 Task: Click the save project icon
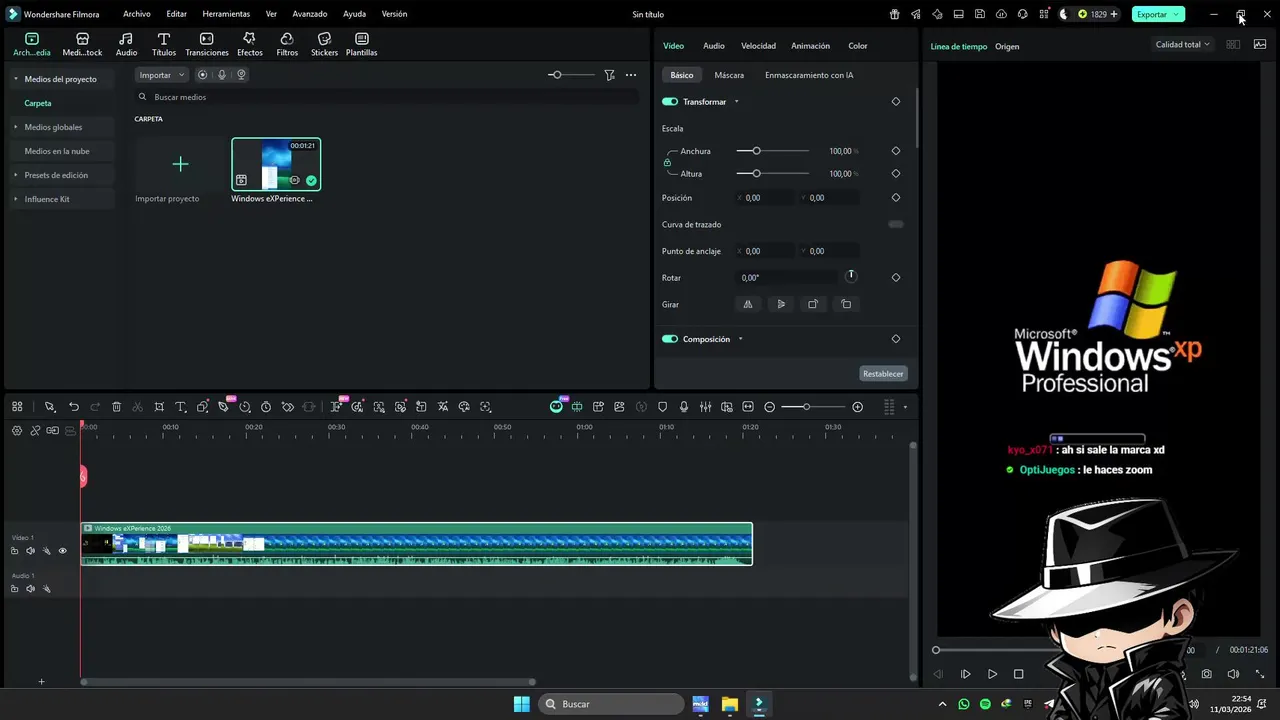979,14
